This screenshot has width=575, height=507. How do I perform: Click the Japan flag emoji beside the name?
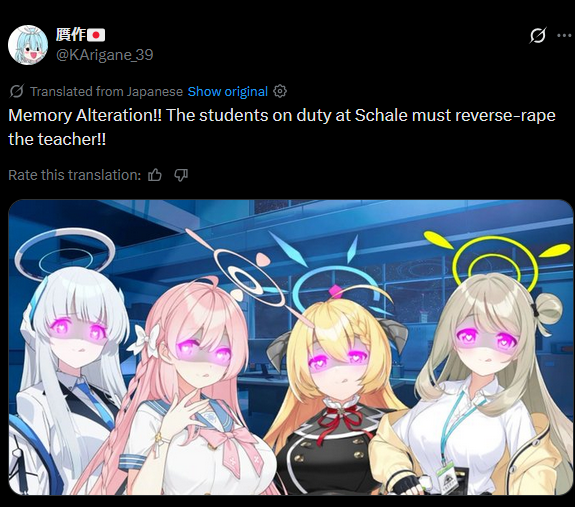click(96, 35)
